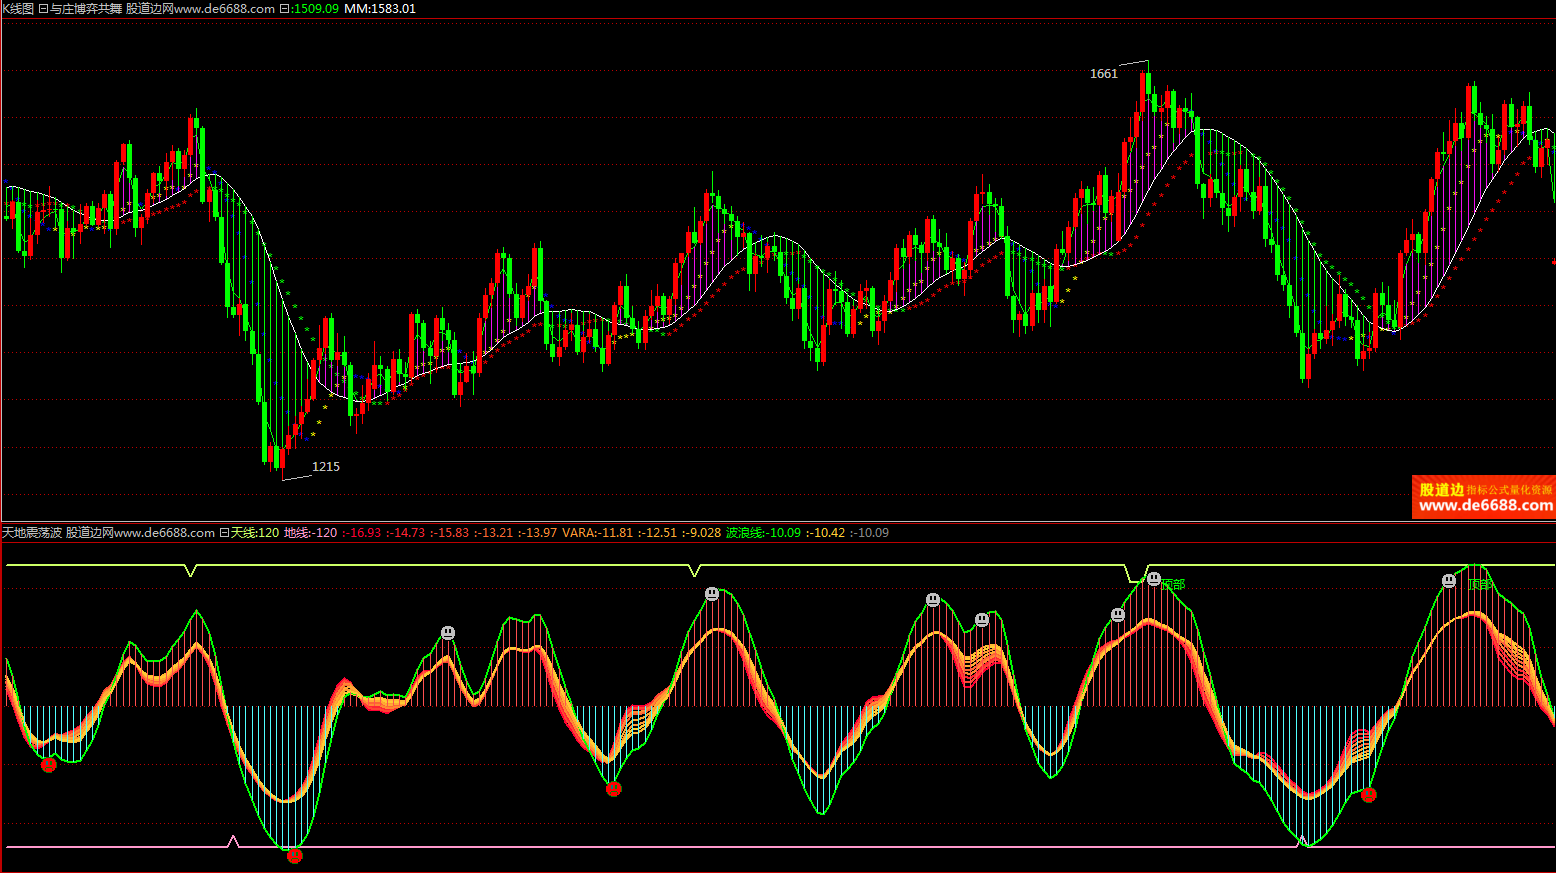
Task: Click the 天地震荡波 indicator title
Action: coord(32,533)
